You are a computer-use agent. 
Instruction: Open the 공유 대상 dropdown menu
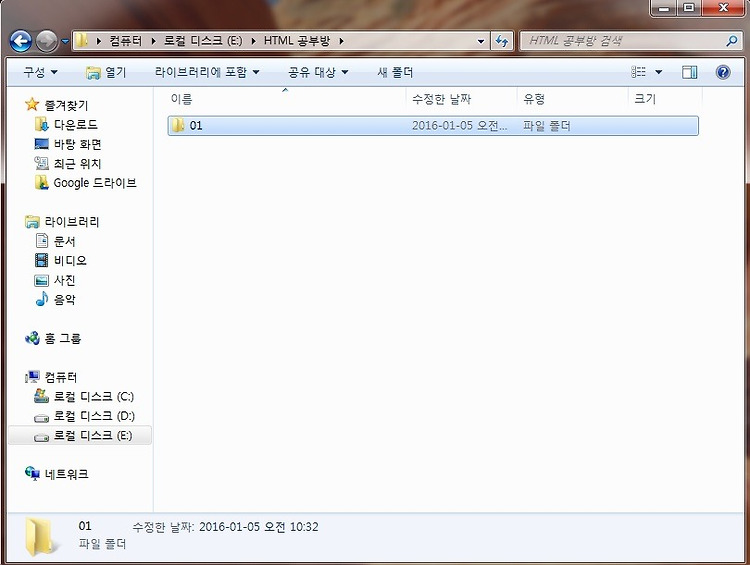318,72
